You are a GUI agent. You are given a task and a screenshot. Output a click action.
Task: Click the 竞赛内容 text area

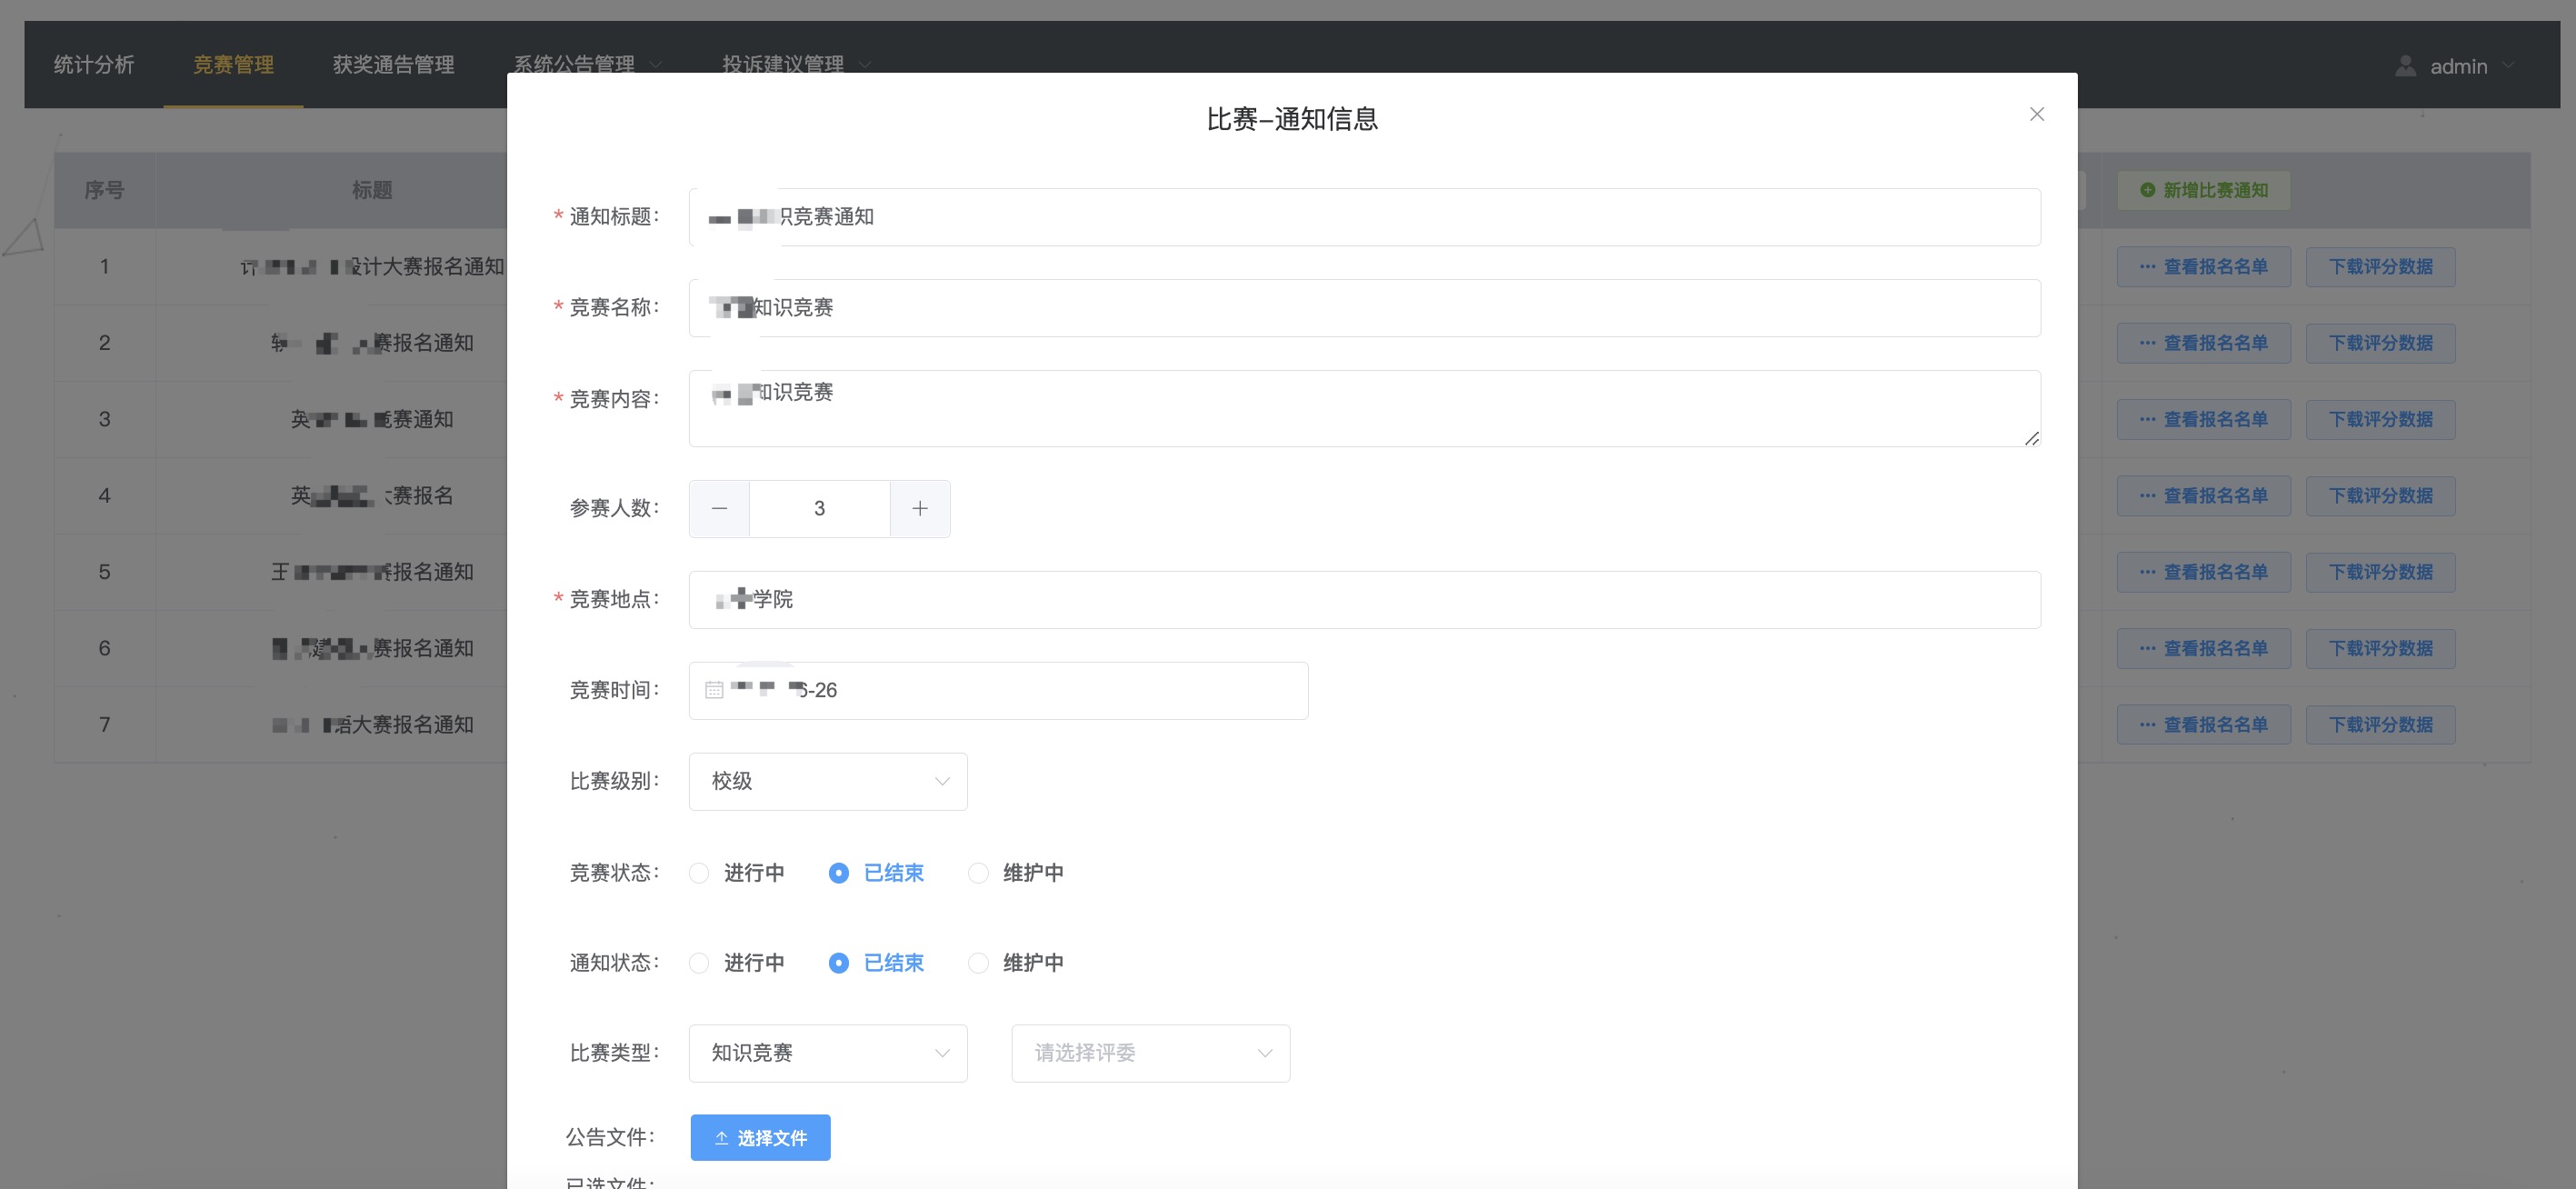pyautogui.click(x=1364, y=409)
